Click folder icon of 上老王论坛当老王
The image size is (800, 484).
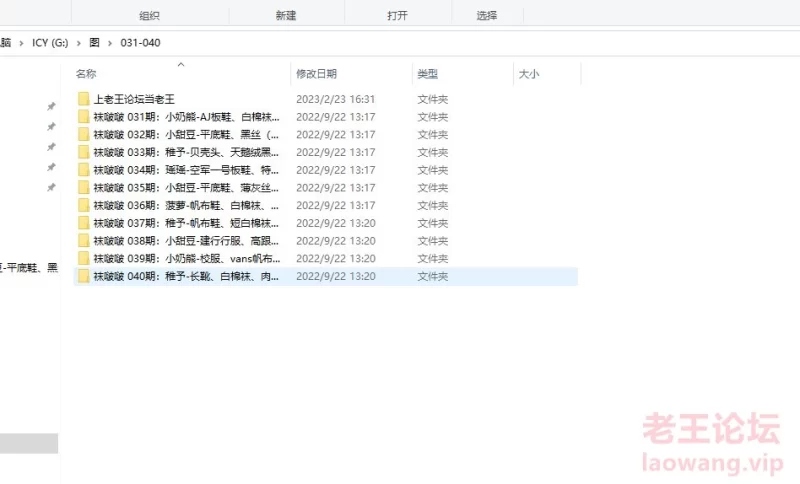pyautogui.click(x=84, y=99)
